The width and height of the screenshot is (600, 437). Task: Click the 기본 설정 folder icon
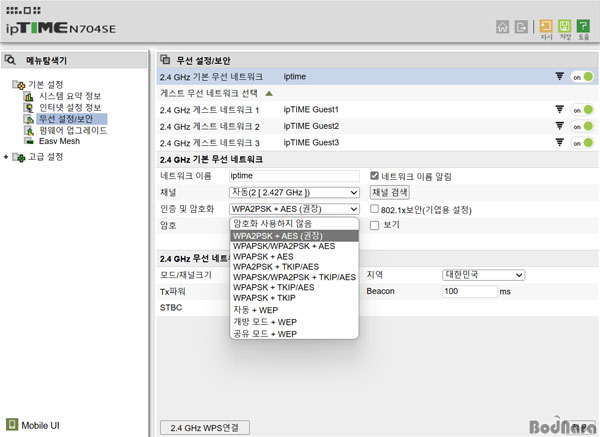point(19,85)
